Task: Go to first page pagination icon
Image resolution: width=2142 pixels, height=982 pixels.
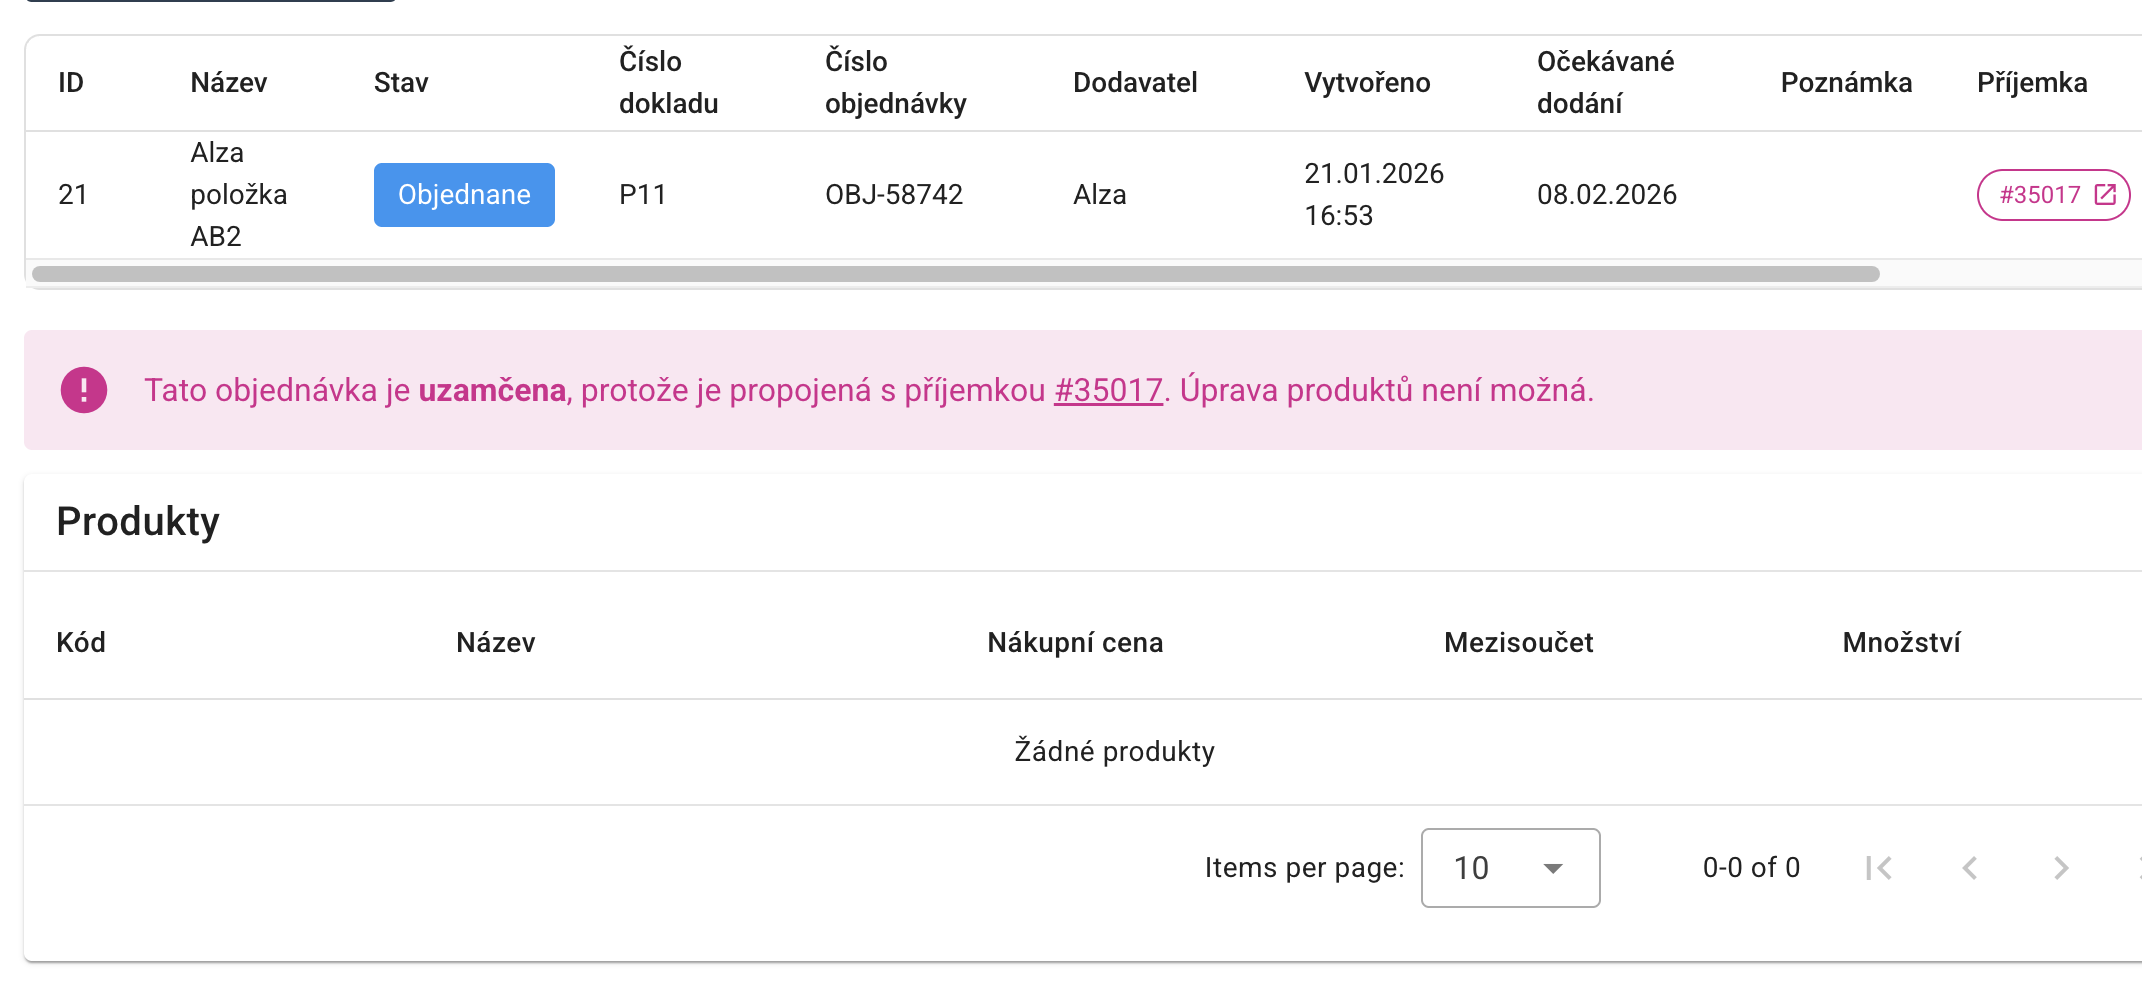Action: (1879, 868)
